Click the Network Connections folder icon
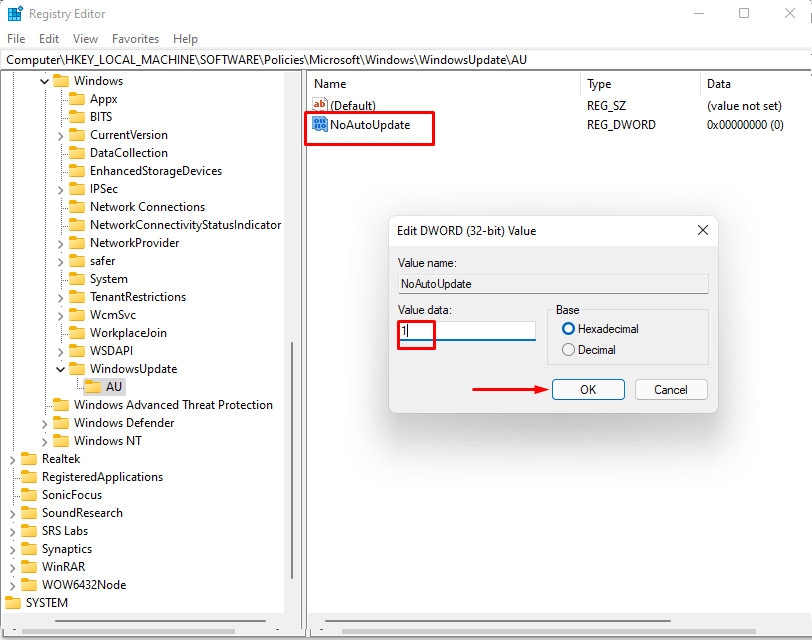This screenshot has height=640, width=812. pyautogui.click(x=77, y=207)
